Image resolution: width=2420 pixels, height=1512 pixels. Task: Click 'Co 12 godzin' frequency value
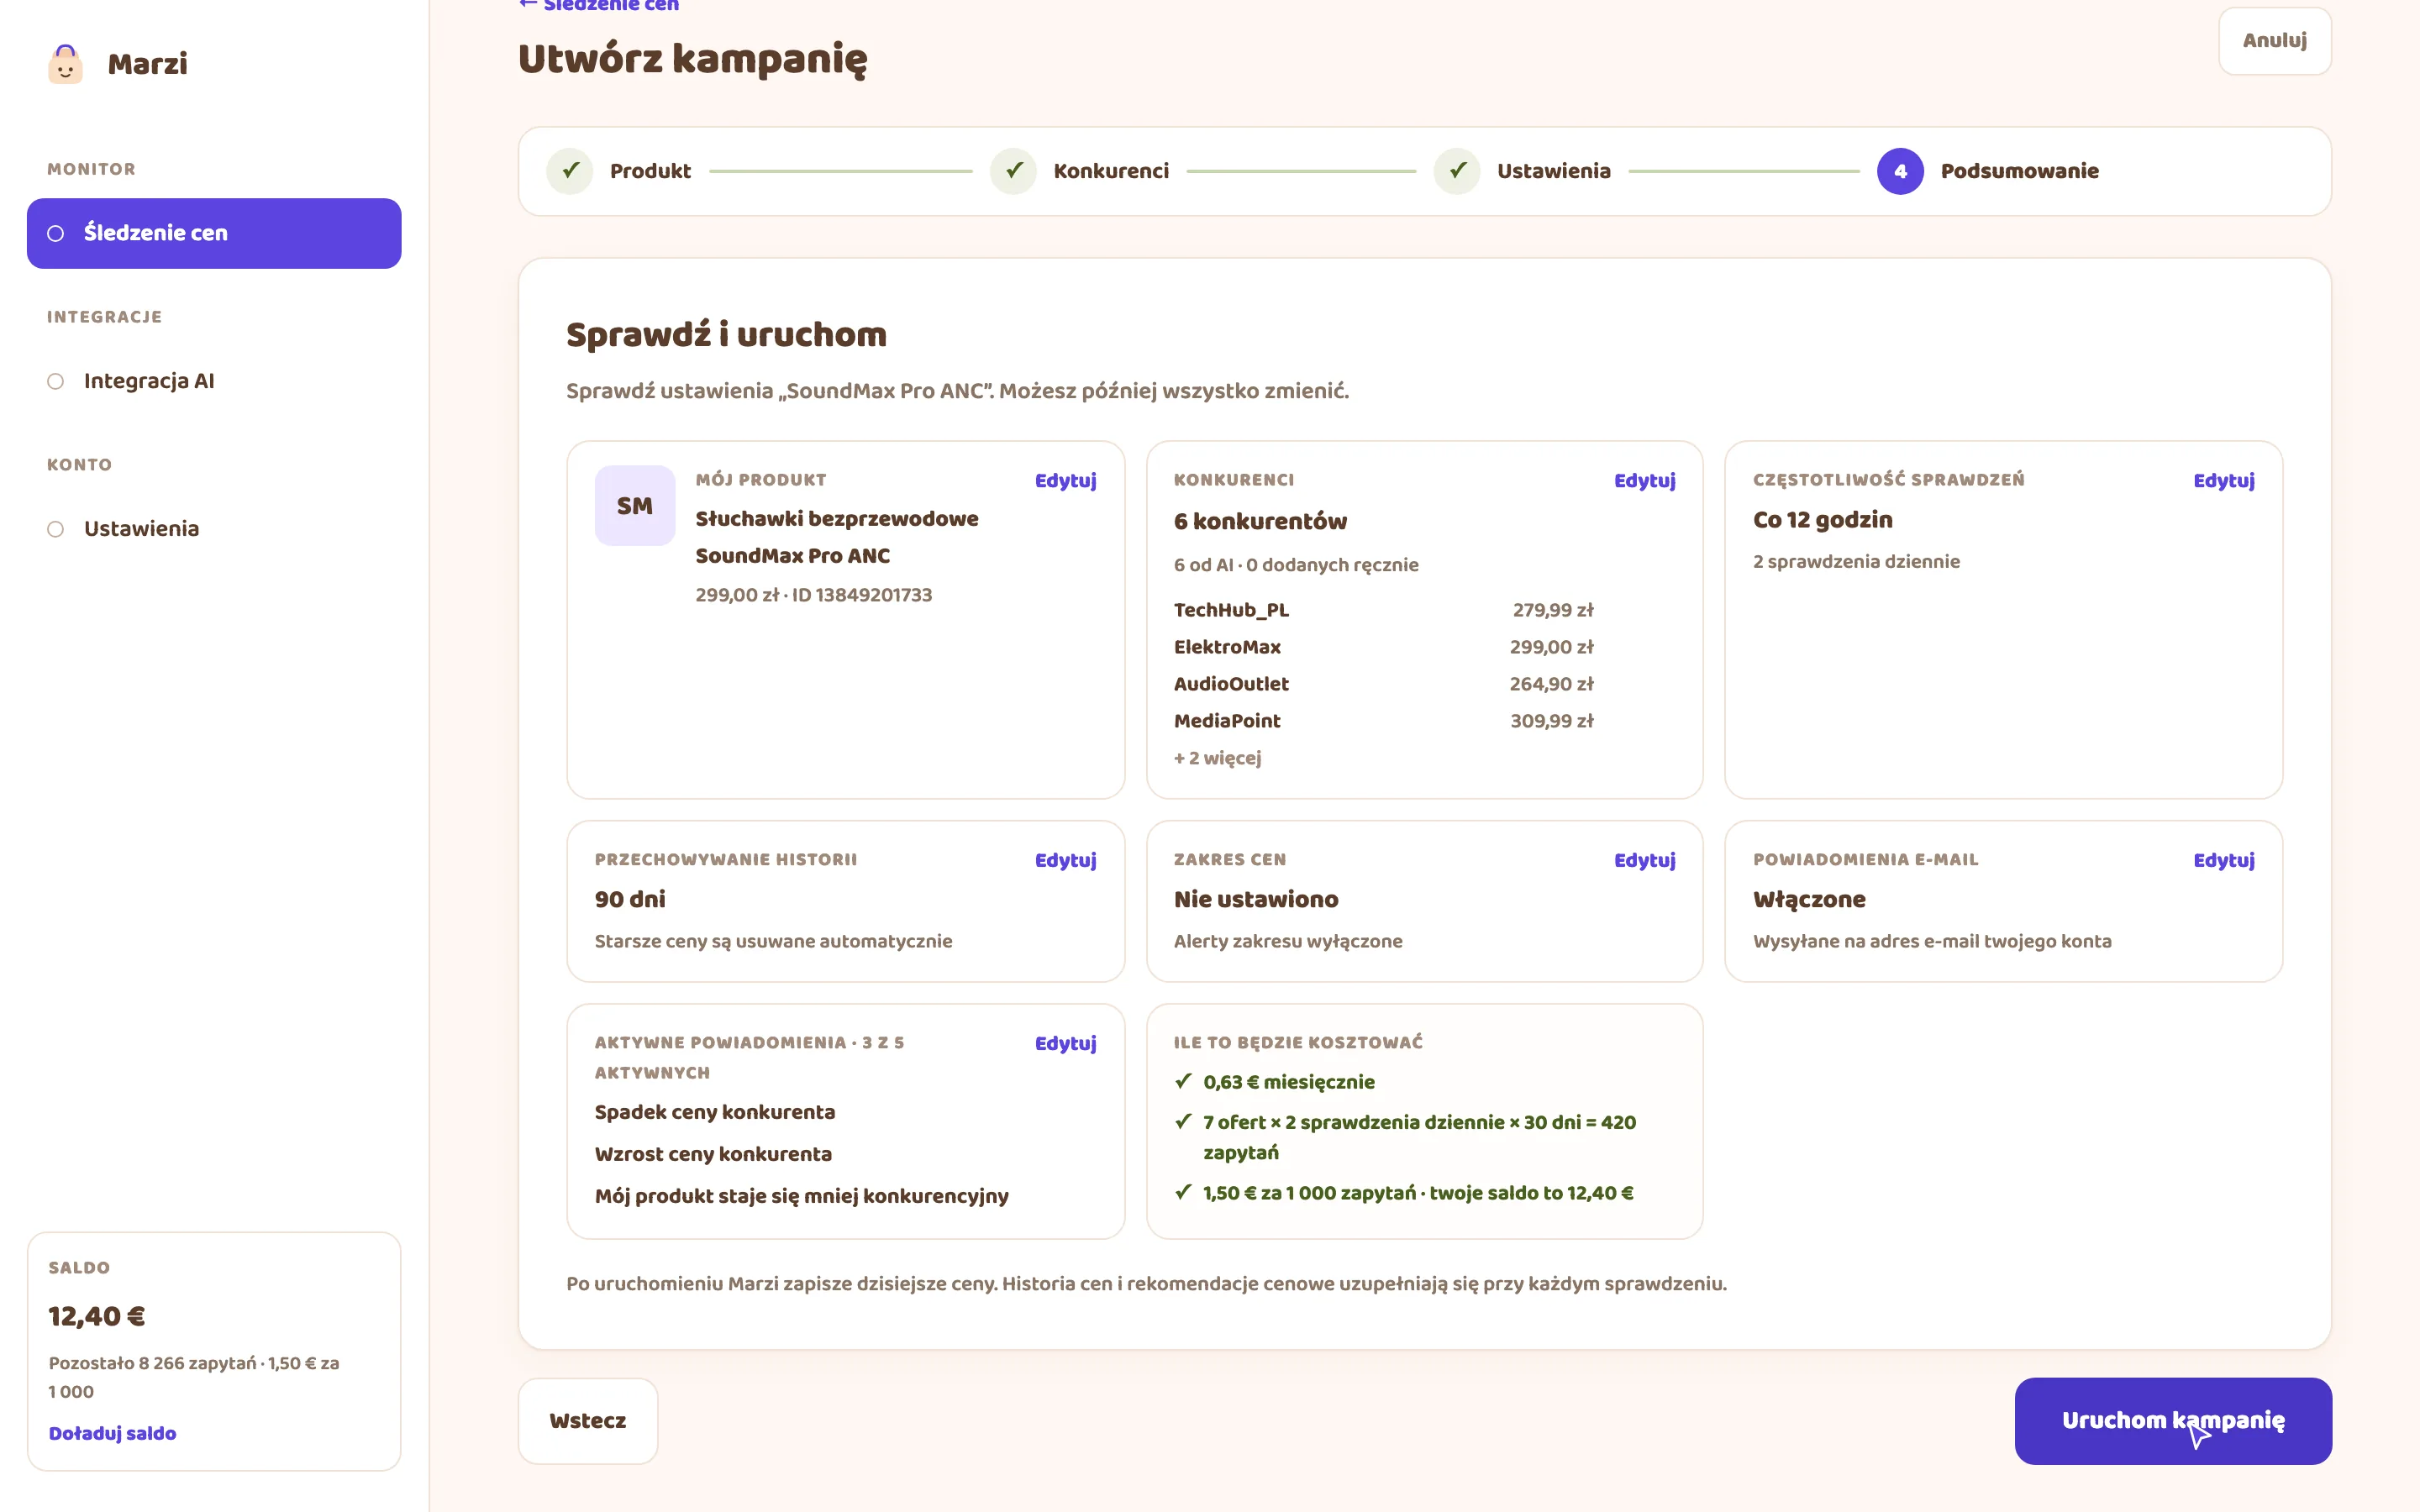[x=1823, y=520]
